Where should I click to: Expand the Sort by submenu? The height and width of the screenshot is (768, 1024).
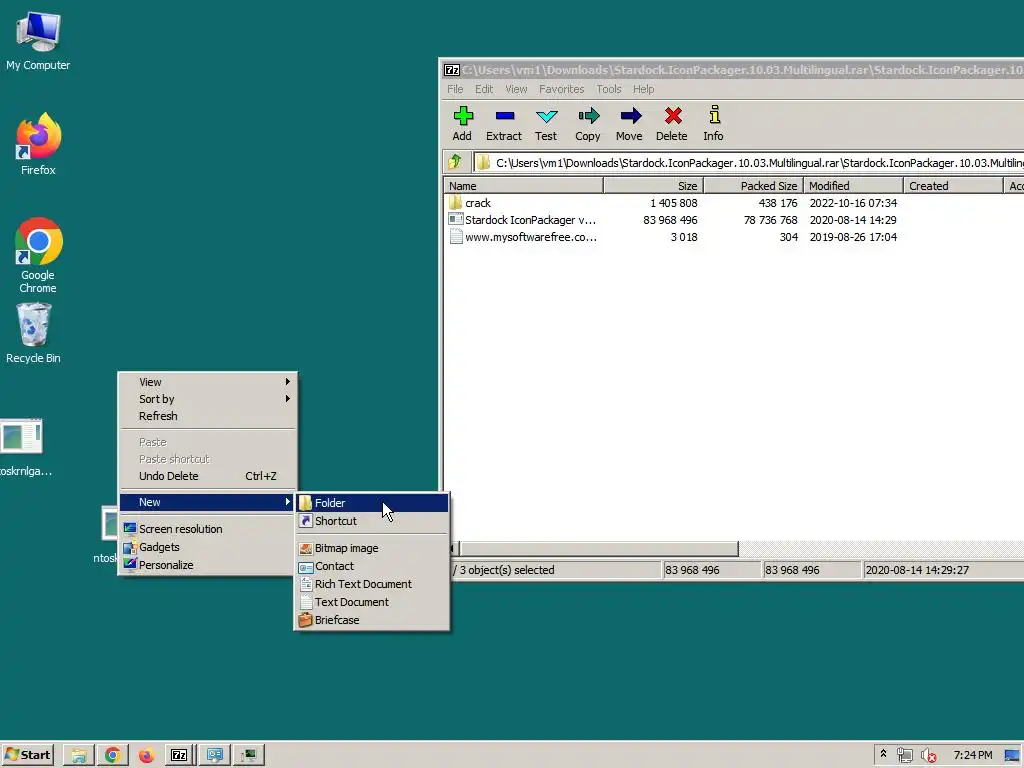(208, 399)
